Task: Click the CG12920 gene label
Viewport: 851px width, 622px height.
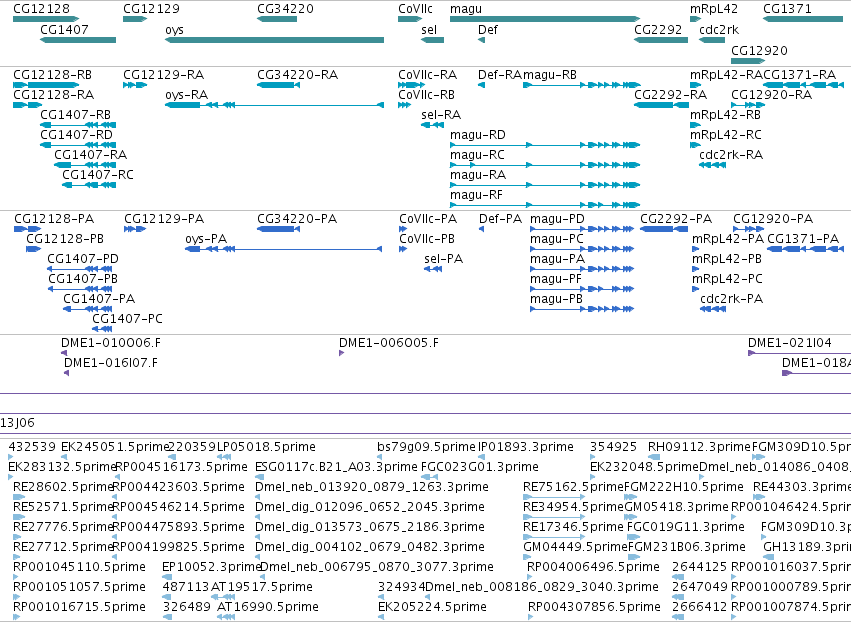Action: click(x=759, y=50)
